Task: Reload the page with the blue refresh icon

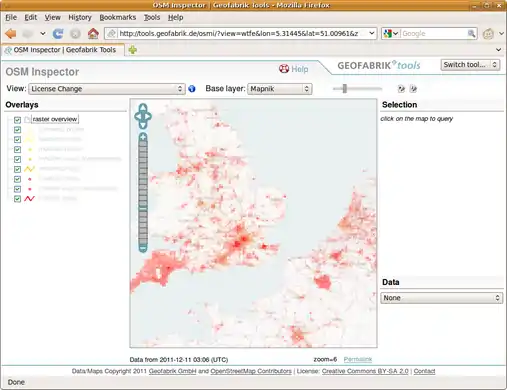Action: [x=58, y=33]
